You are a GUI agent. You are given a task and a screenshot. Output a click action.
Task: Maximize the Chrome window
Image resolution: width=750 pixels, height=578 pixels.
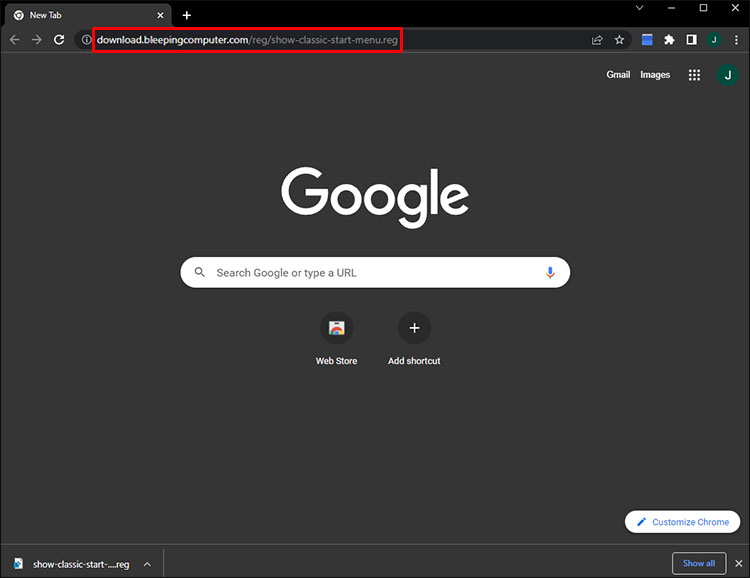[703, 8]
